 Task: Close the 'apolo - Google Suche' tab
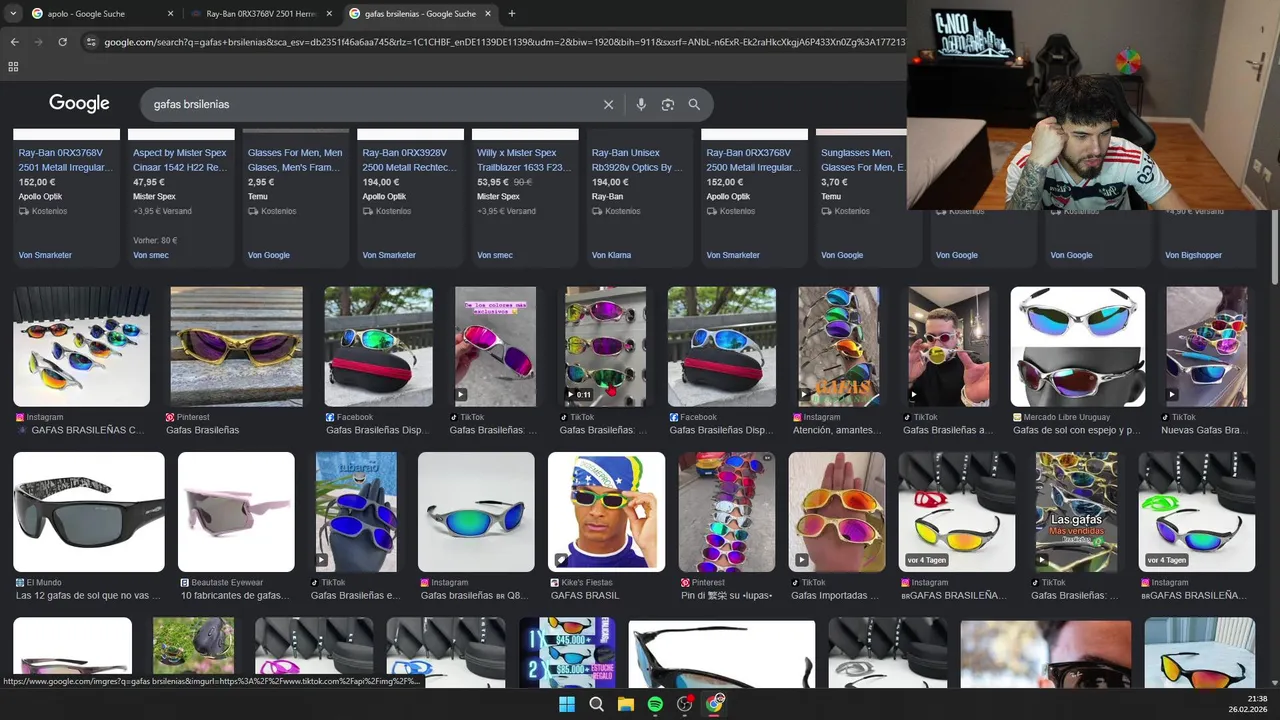(170, 14)
